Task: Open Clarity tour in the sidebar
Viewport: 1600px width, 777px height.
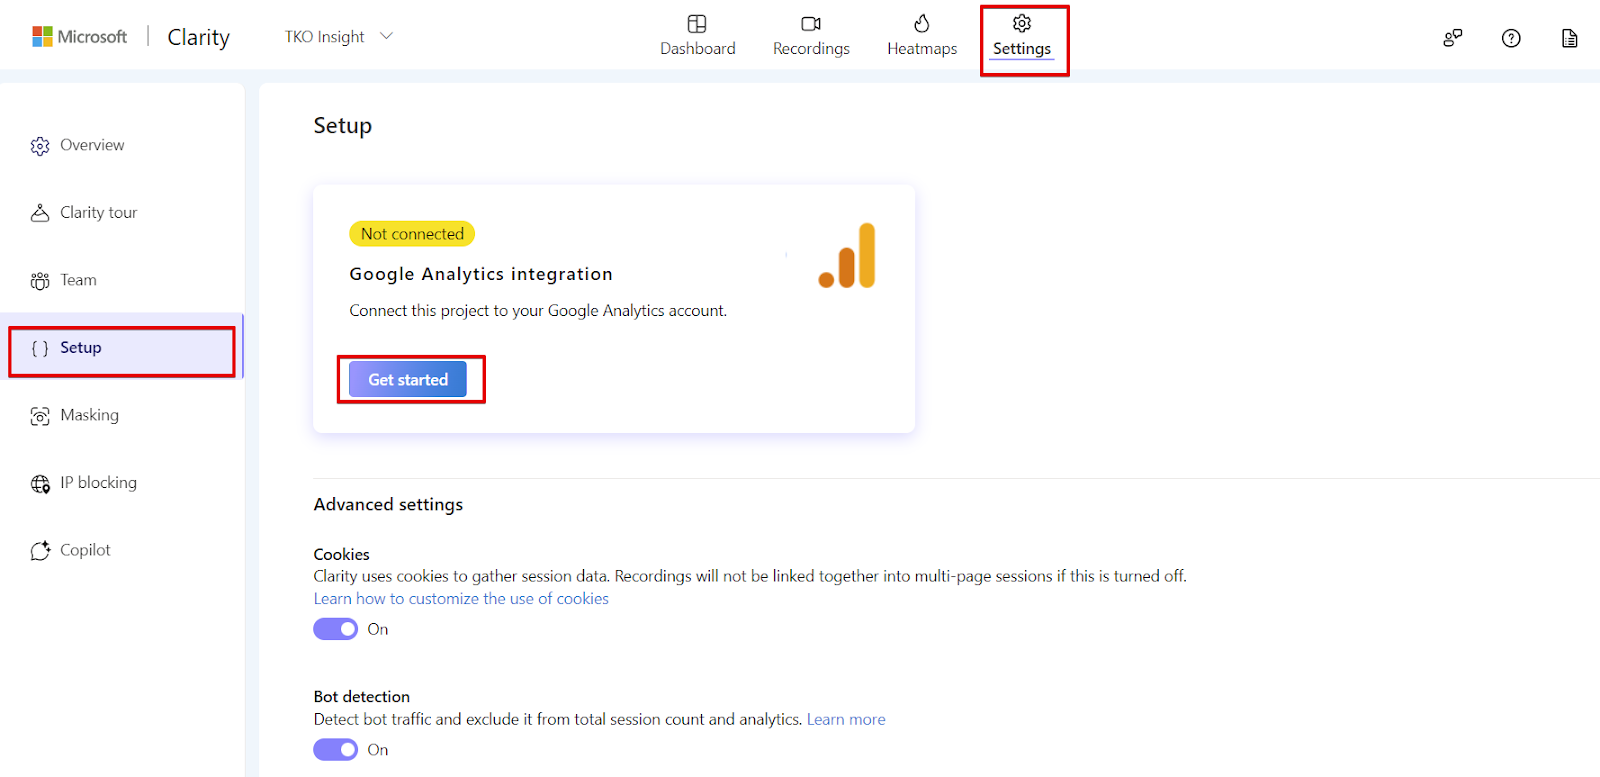Action: pos(99,213)
